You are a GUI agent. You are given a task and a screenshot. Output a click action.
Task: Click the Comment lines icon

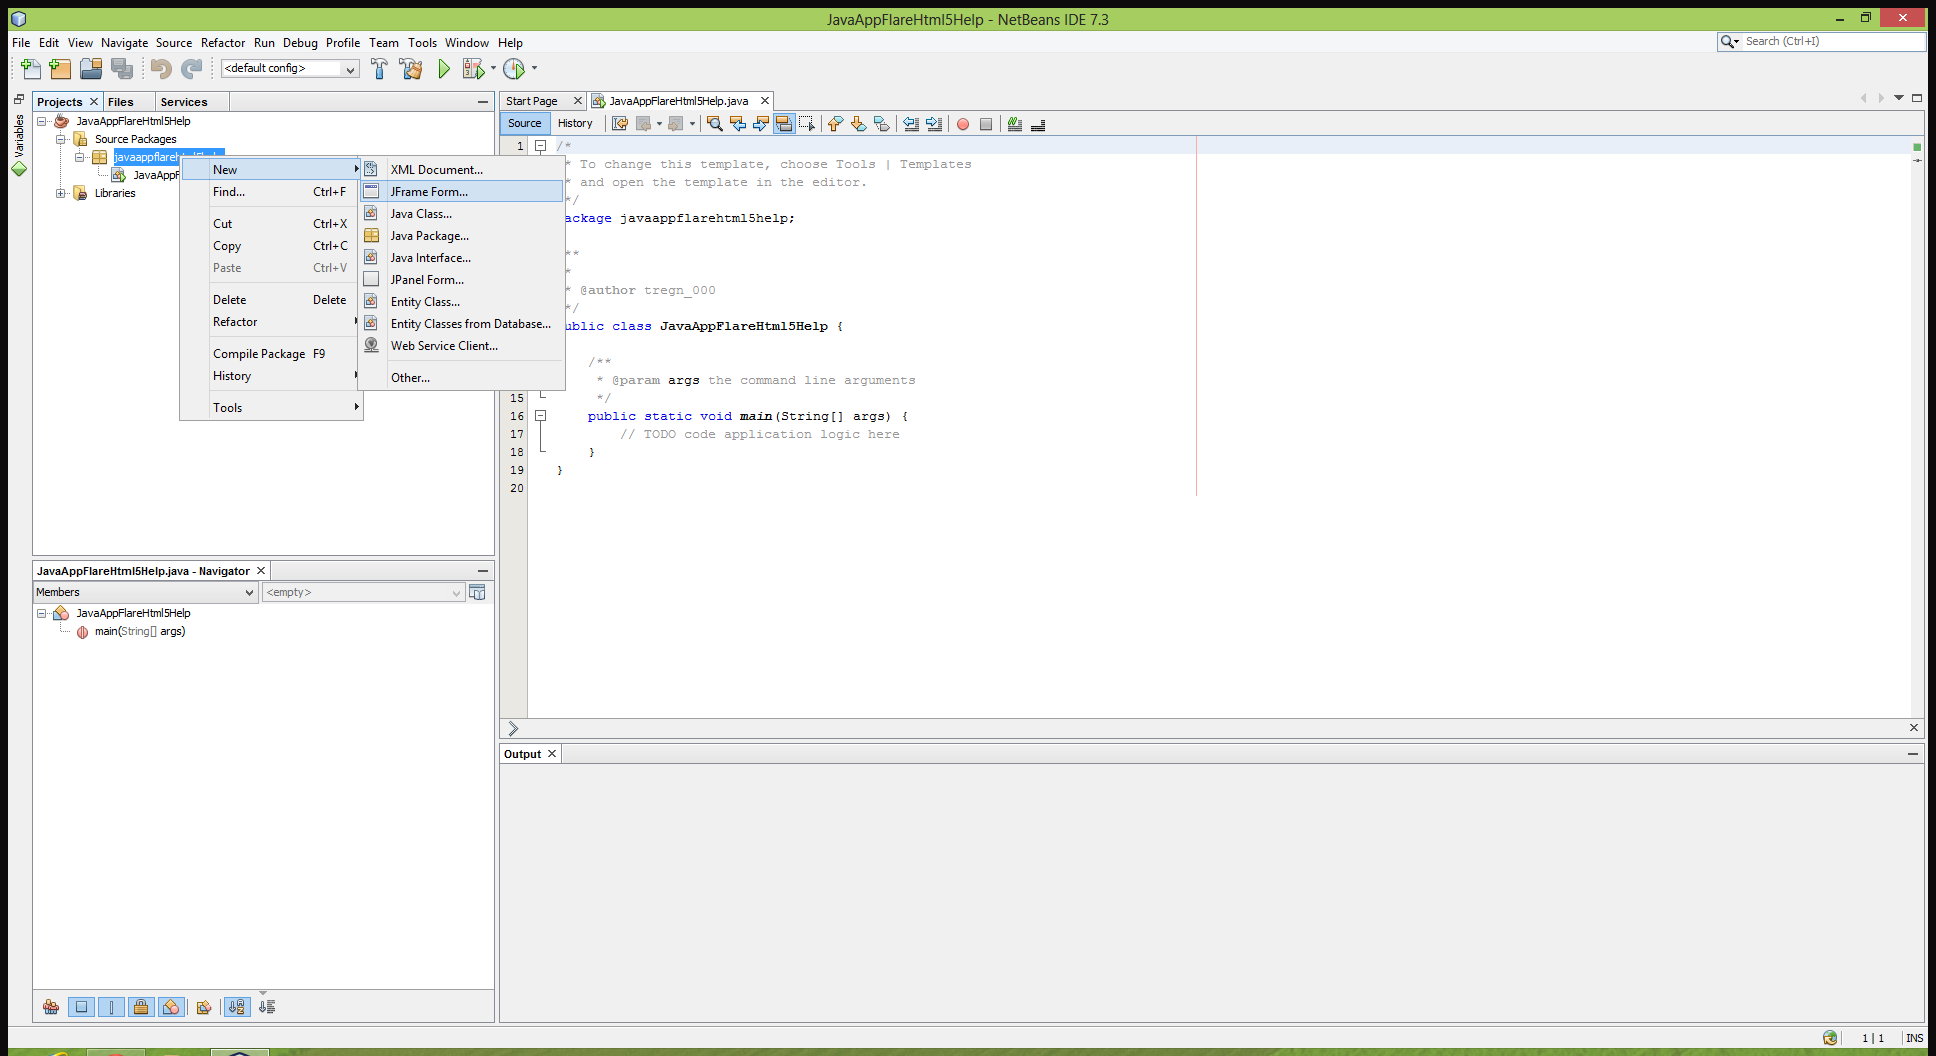click(1015, 124)
